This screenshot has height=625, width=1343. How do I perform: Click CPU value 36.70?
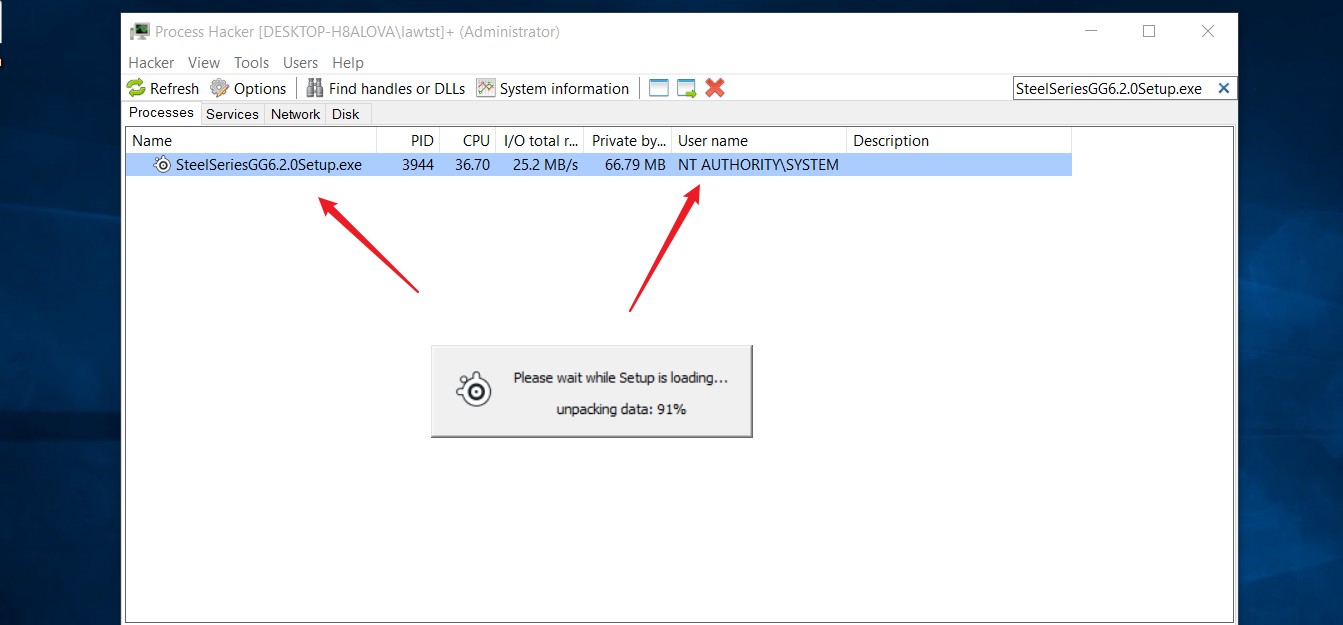point(472,165)
